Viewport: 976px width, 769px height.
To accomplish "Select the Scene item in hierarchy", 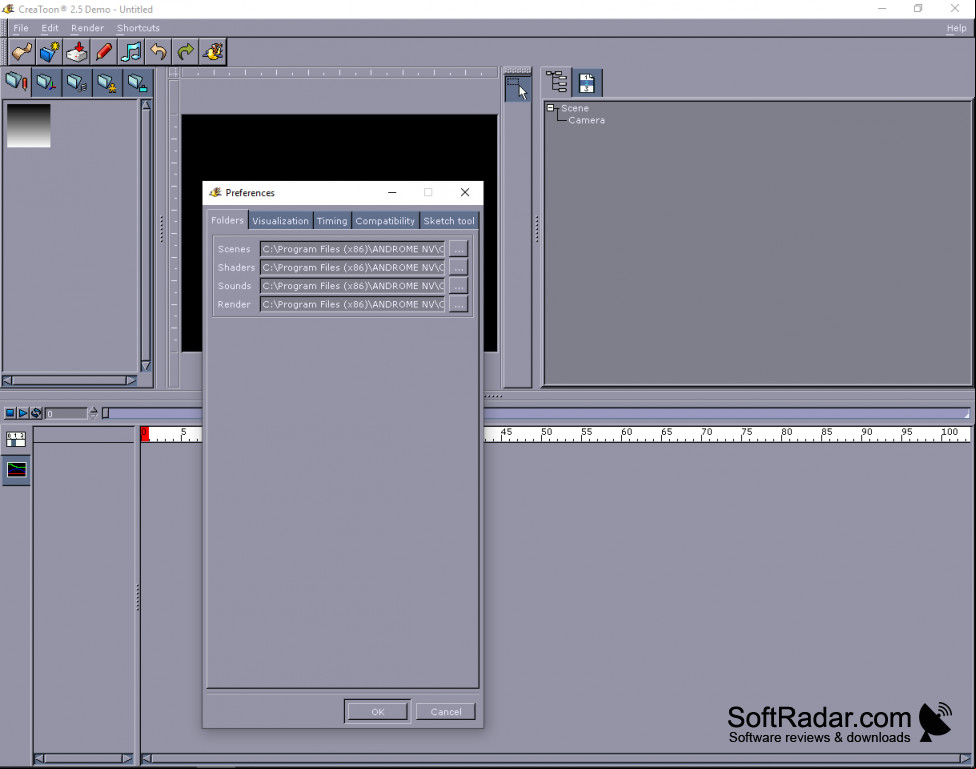I will tap(575, 108).
